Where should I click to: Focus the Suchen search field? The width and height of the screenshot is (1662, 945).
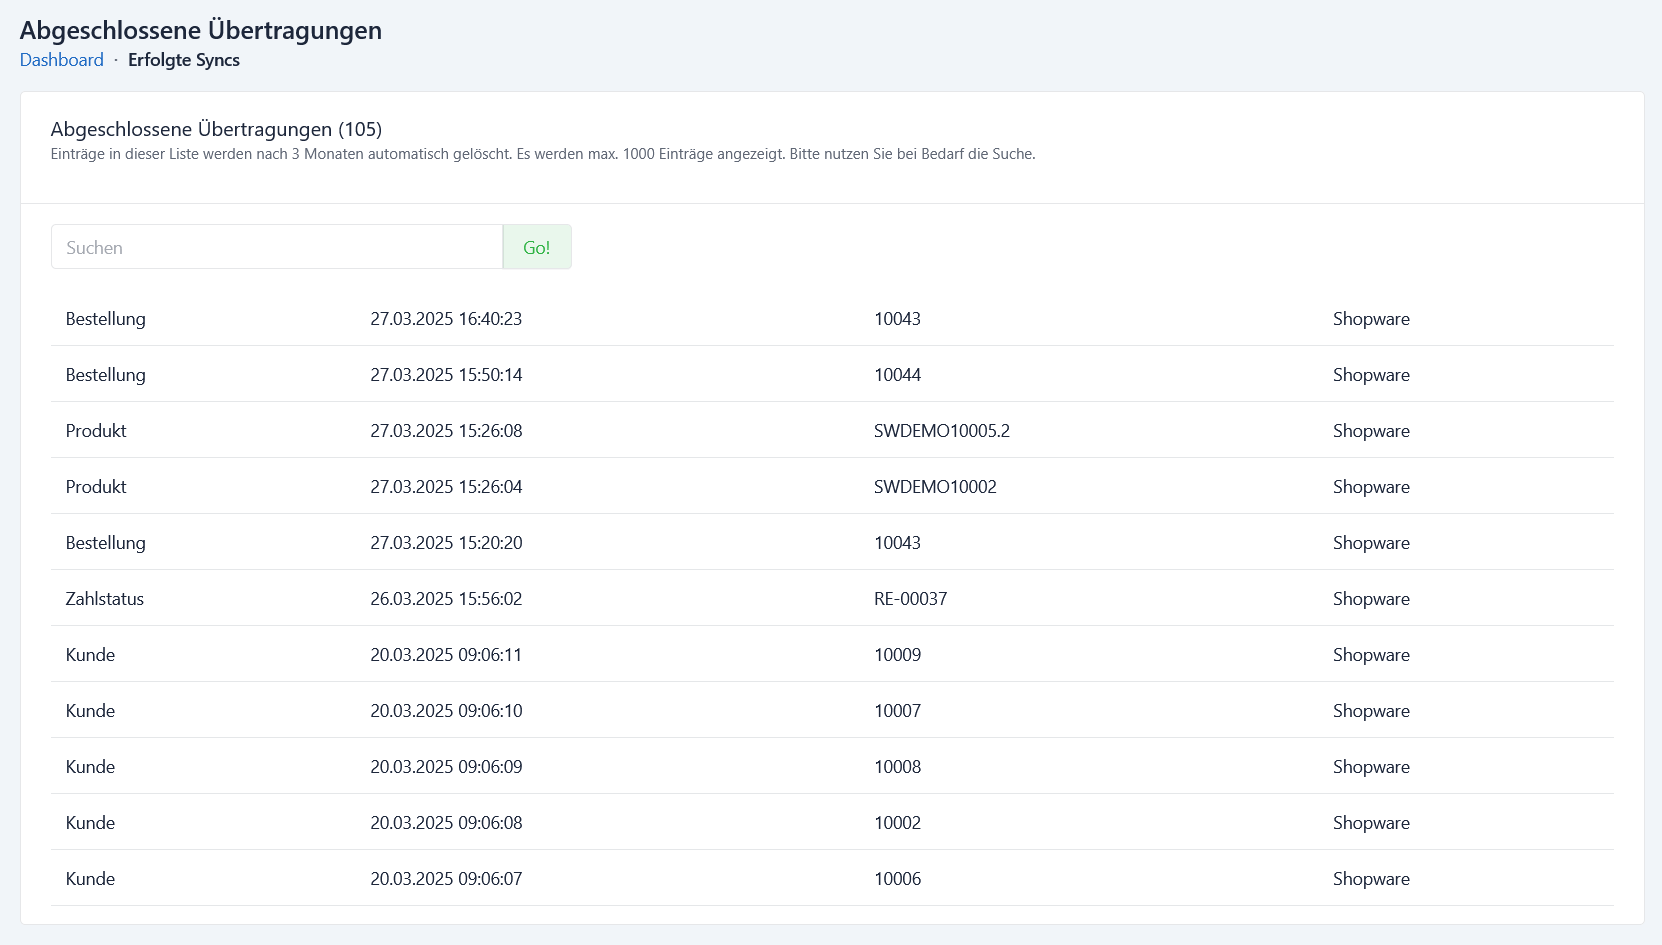[276, 247]
